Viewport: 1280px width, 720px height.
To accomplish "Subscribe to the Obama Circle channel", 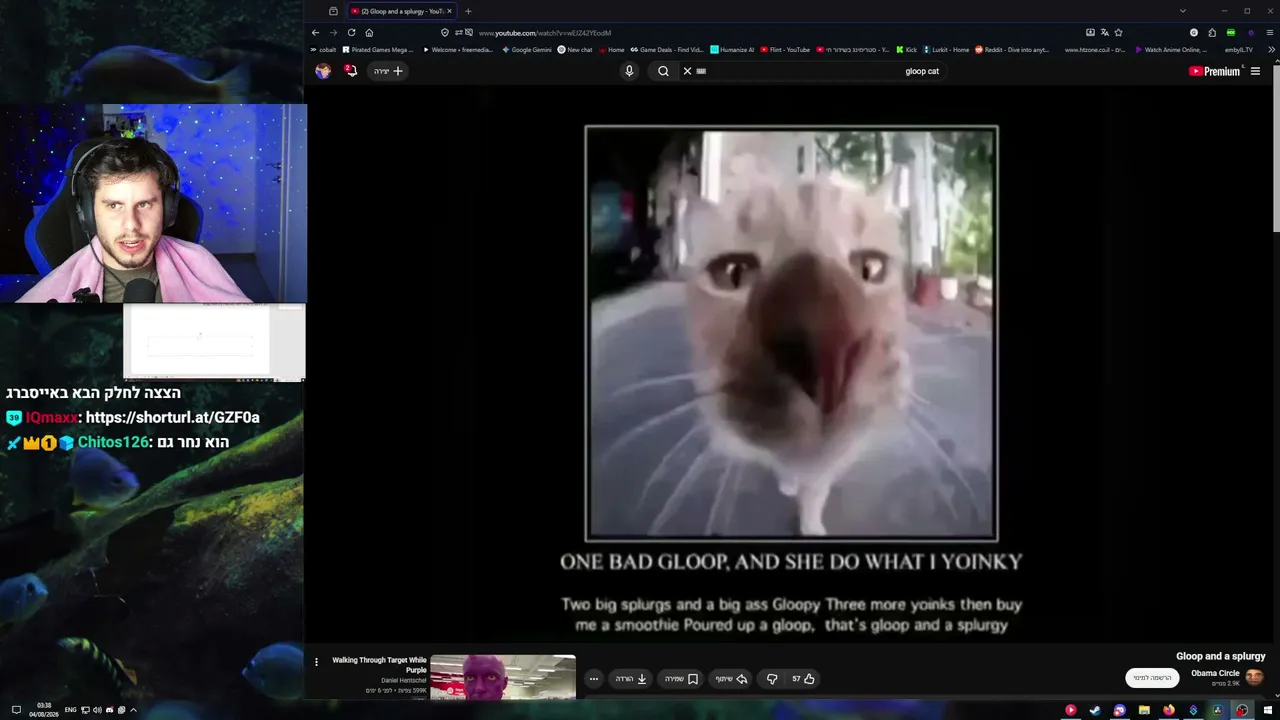I will [1152, 678].
